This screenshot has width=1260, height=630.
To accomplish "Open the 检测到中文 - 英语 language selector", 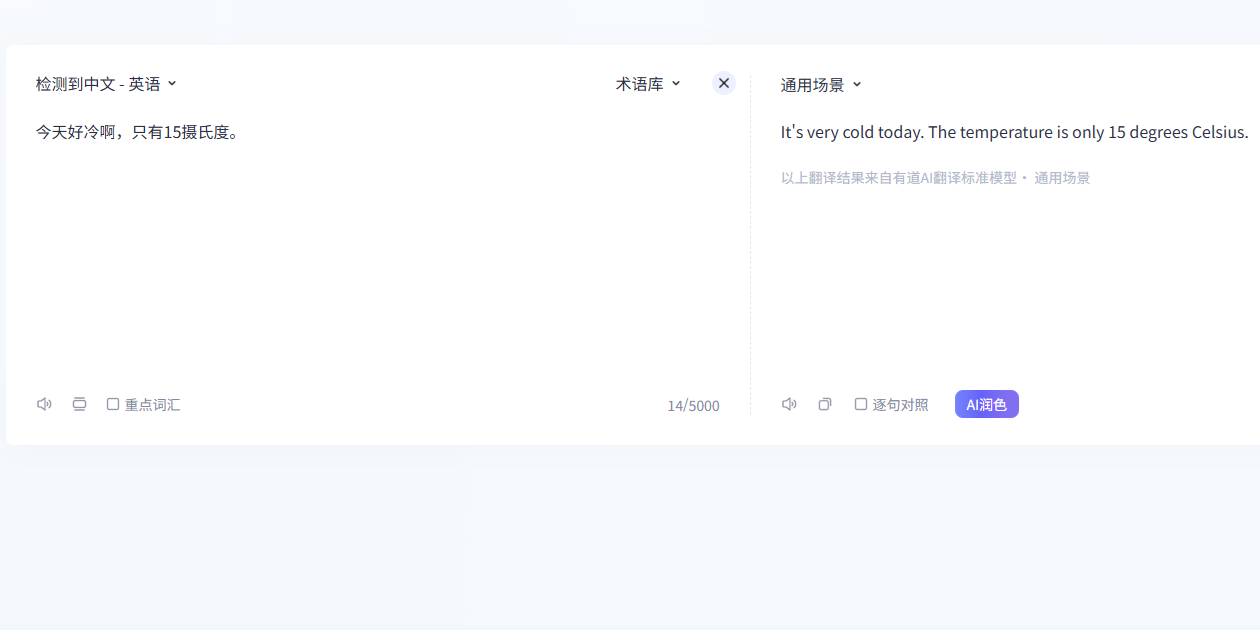I will click(x=98, y=84).
